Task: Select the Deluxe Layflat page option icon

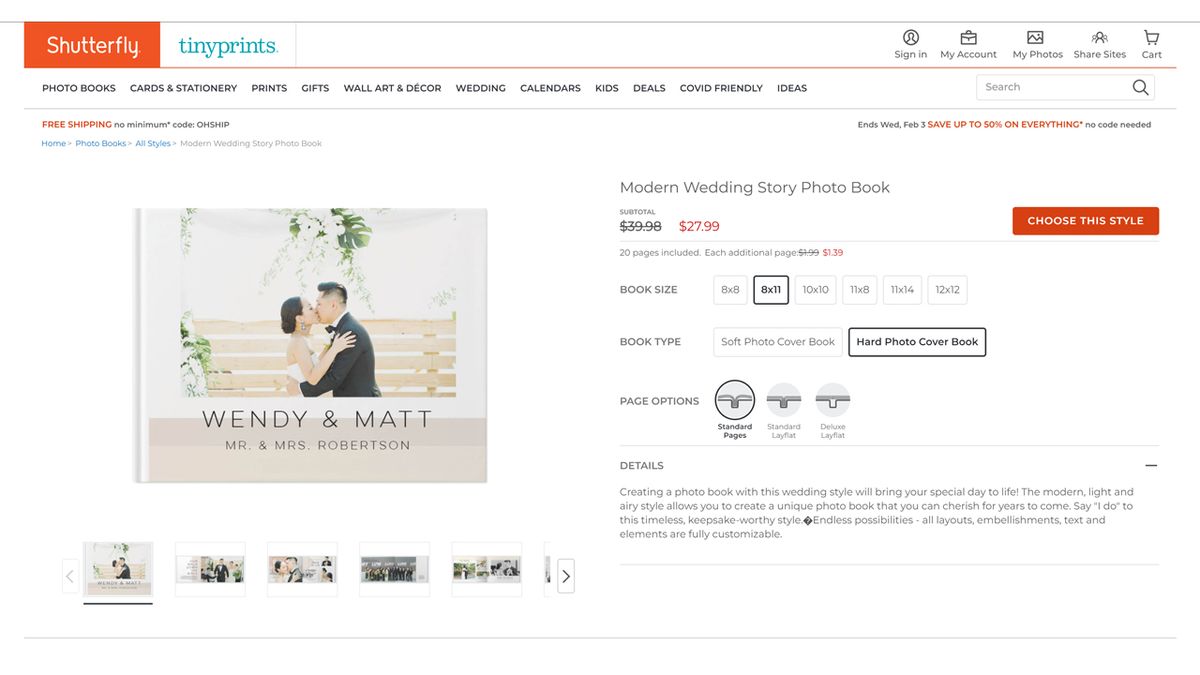Action: coord(833,401)
